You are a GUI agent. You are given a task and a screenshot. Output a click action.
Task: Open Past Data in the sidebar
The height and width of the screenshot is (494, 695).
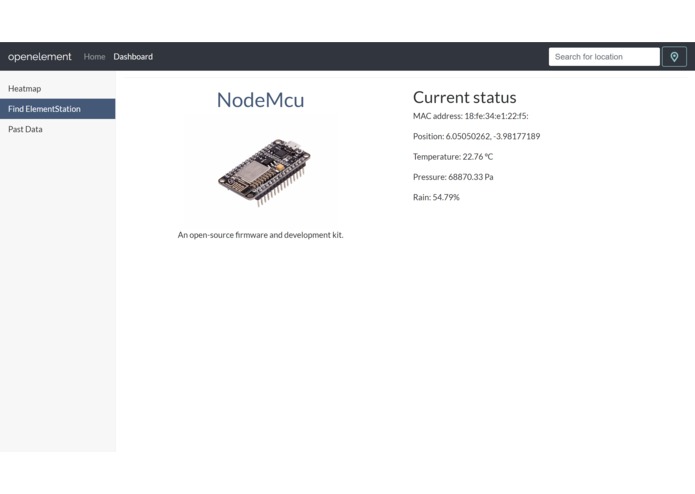point(58,129)
